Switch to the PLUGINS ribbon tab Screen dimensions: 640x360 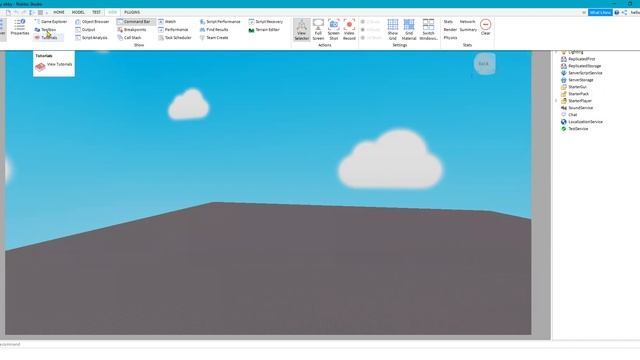coord(132,12)
